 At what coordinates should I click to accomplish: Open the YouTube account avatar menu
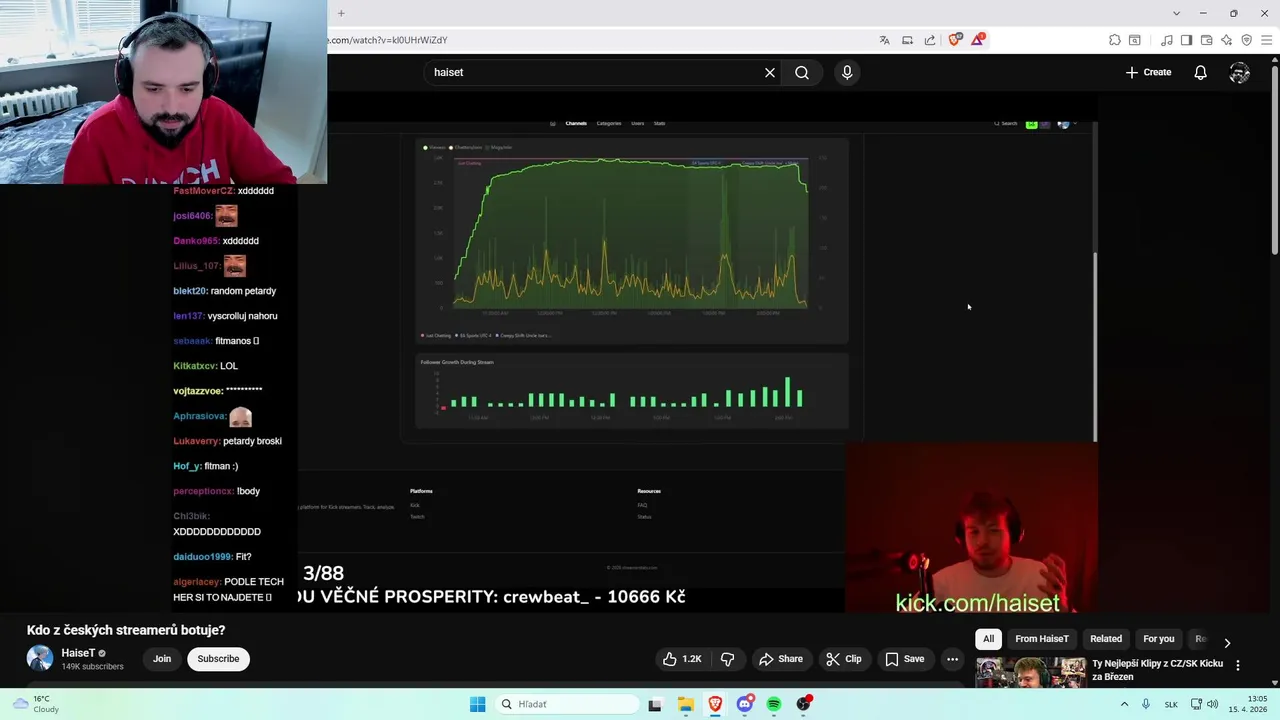point(1239,72)
